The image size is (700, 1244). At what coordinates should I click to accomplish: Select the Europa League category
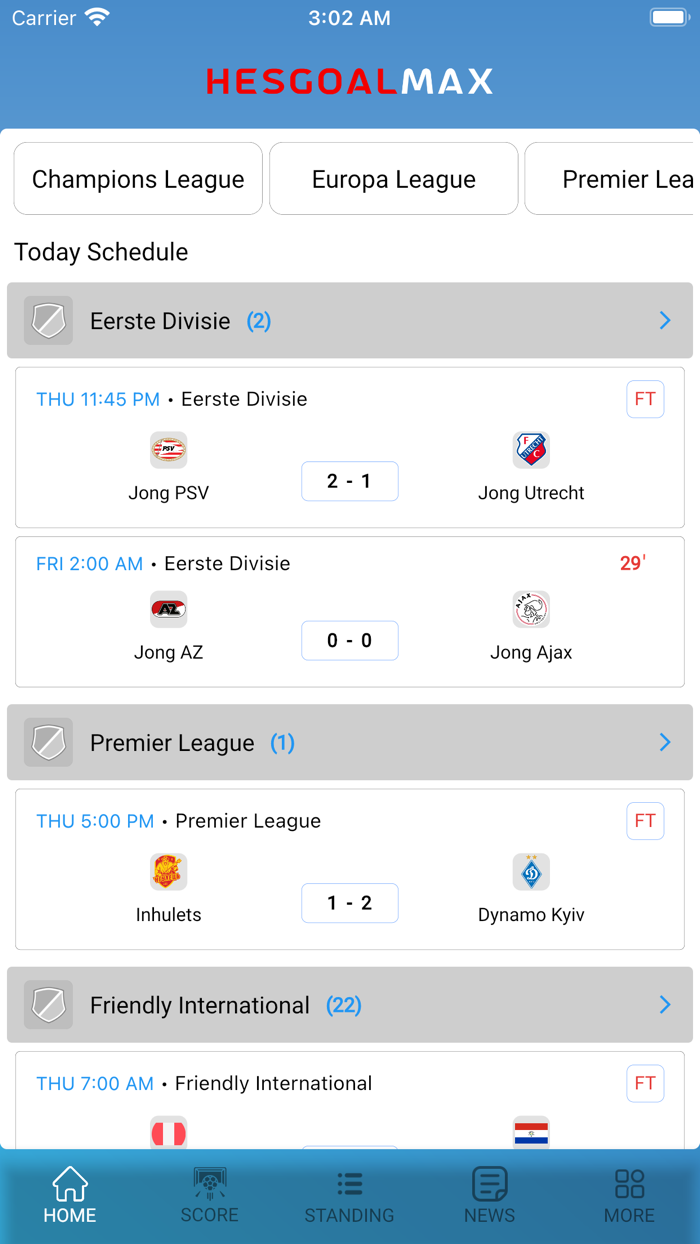tap(393, 178)
